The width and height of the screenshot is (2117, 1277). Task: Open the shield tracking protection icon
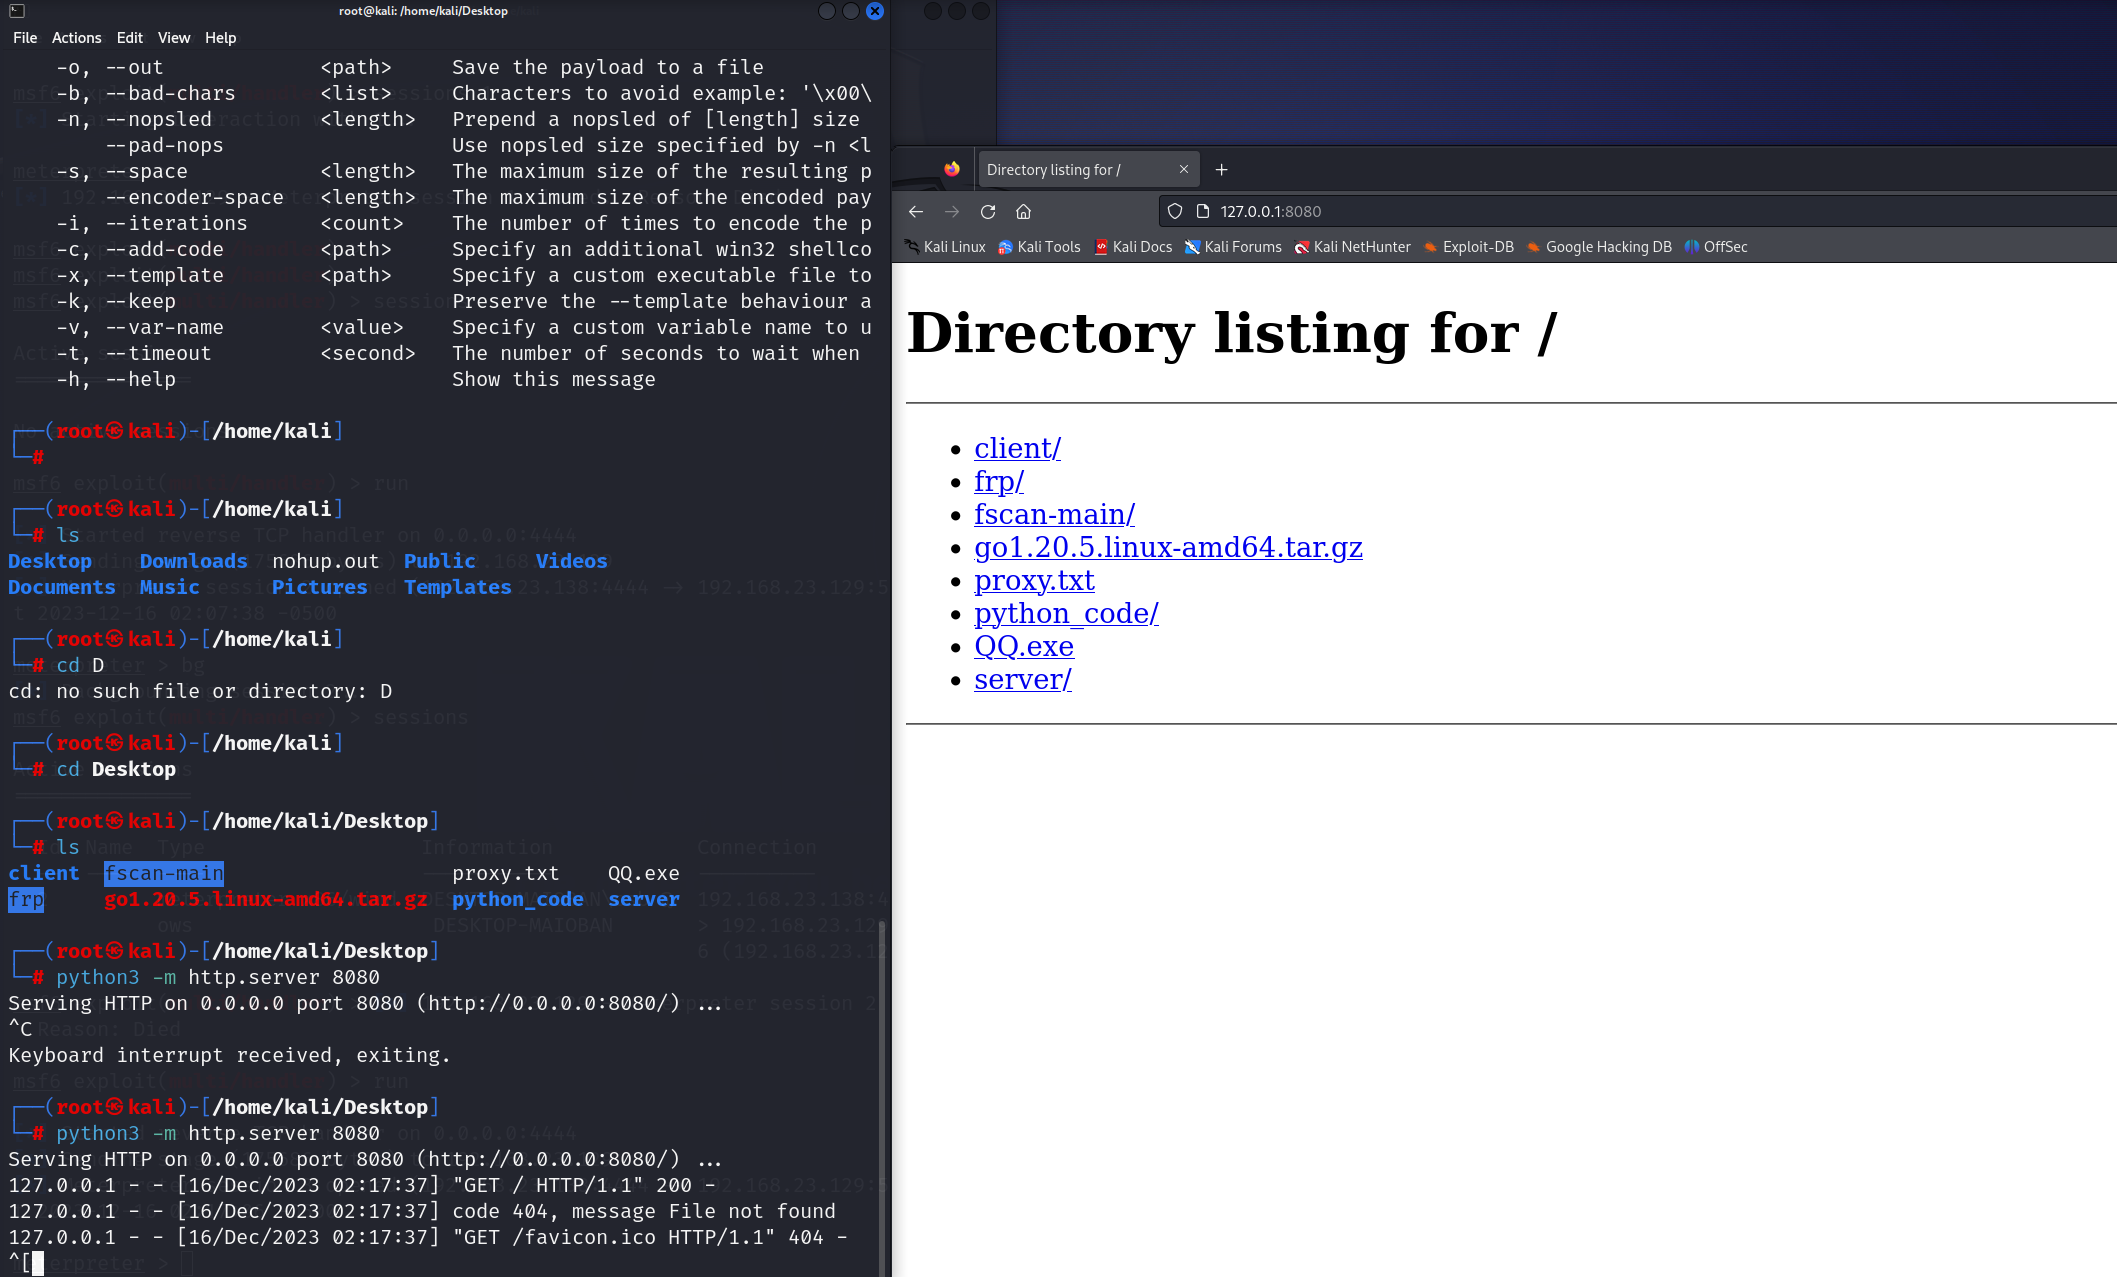coord(1175,211)
